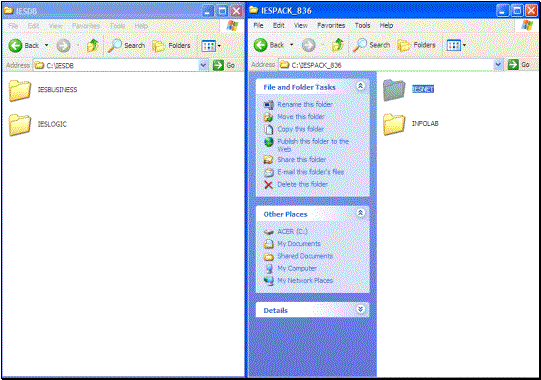
Task: Open Favorites menu in IESDB window
Action: (86, 26)
